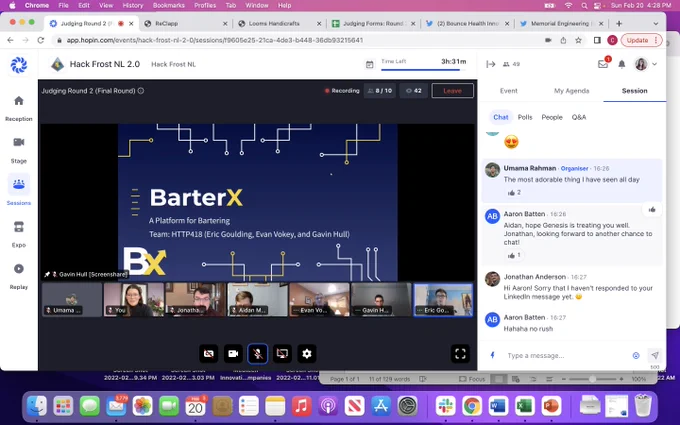The width and height of the screenshot is (680, 425).
Task: View the 49 attendees count icon
Action: point(511,64)
